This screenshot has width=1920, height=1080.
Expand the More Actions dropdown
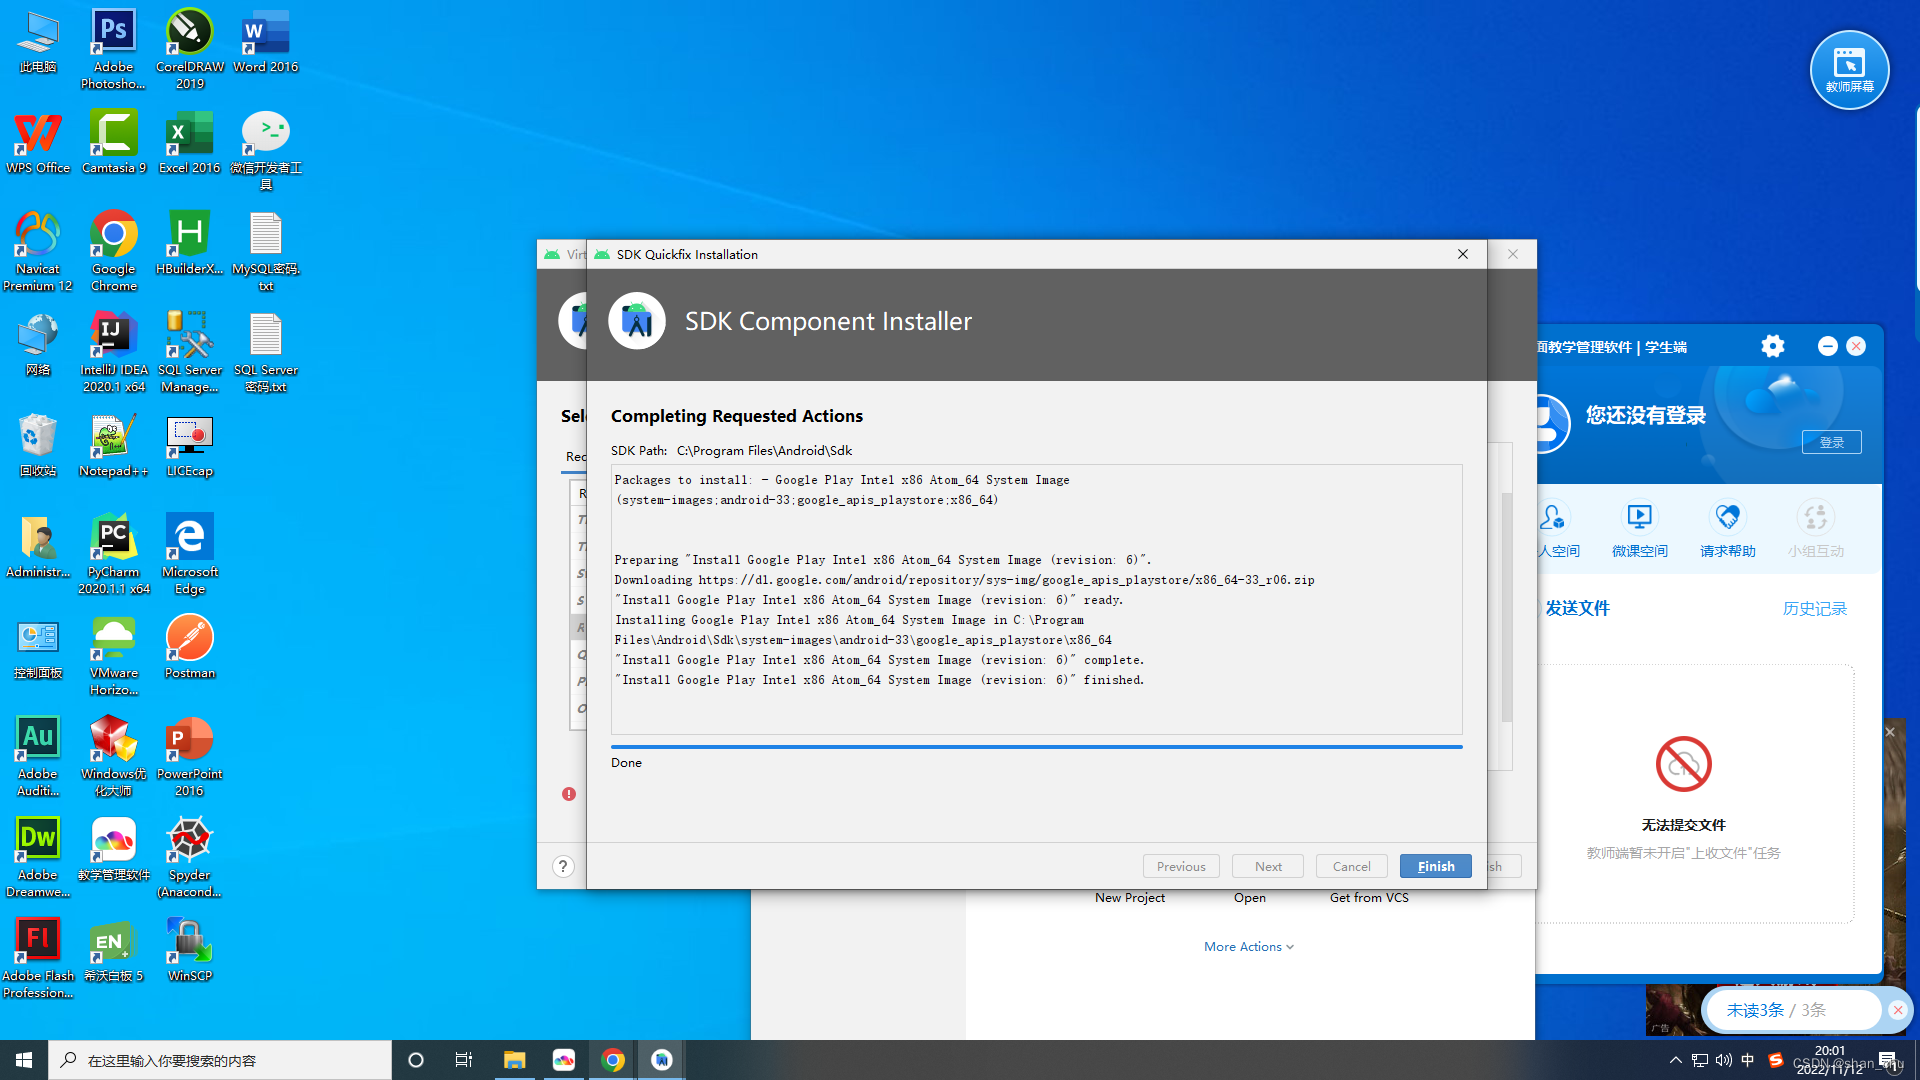coord(1248,946)
